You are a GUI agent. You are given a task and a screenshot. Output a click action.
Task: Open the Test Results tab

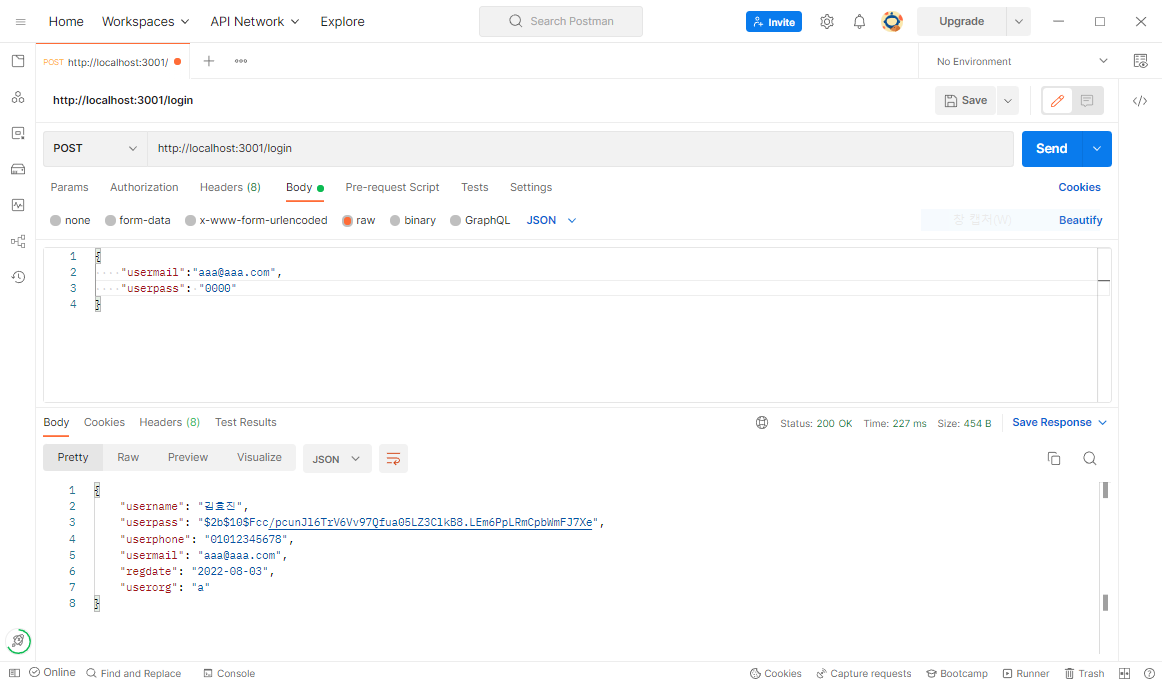point(245,422)
